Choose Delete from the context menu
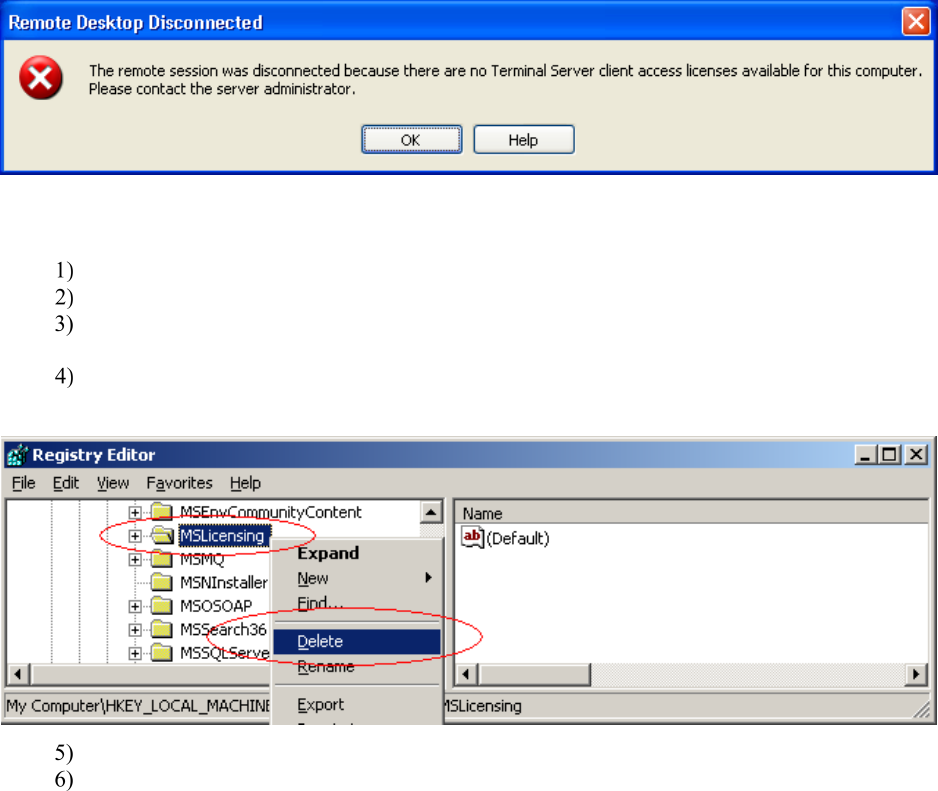 [x=357, y=641]
